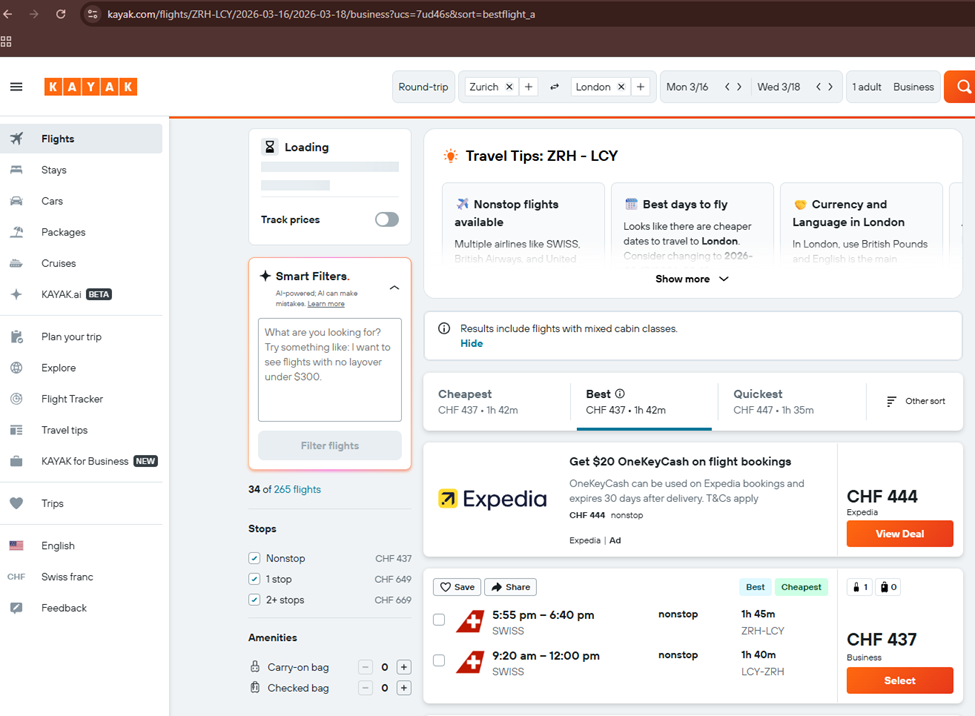Image resolution: width=975 pixels, height=716 pixels.
Task: Open Other sort options
Action: (x=915, y=401)
